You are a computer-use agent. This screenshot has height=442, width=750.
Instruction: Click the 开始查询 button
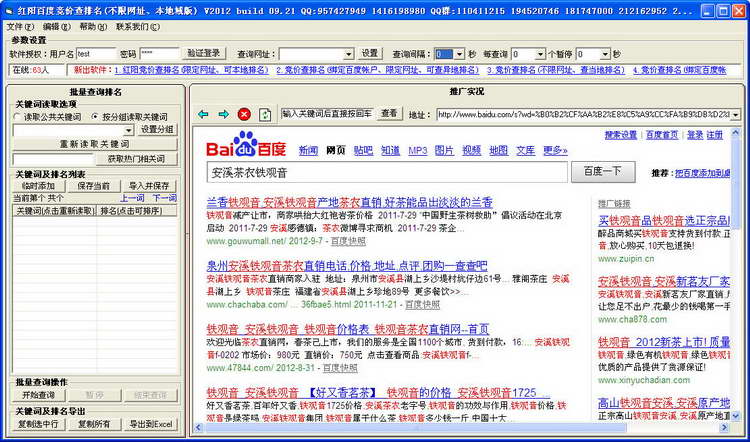click(38, 395)
